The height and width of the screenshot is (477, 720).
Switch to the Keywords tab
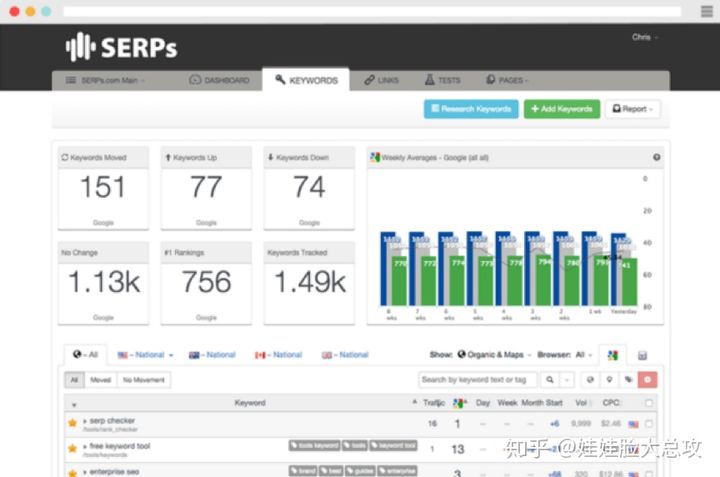click(x=306, y=80)
